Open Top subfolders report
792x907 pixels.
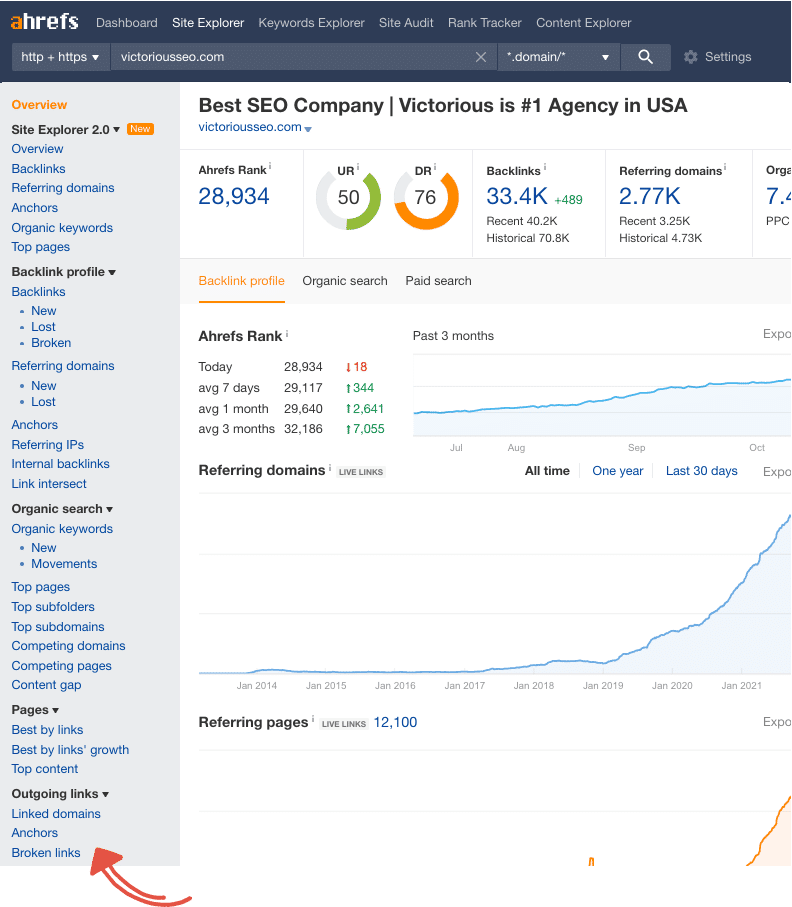53,607
